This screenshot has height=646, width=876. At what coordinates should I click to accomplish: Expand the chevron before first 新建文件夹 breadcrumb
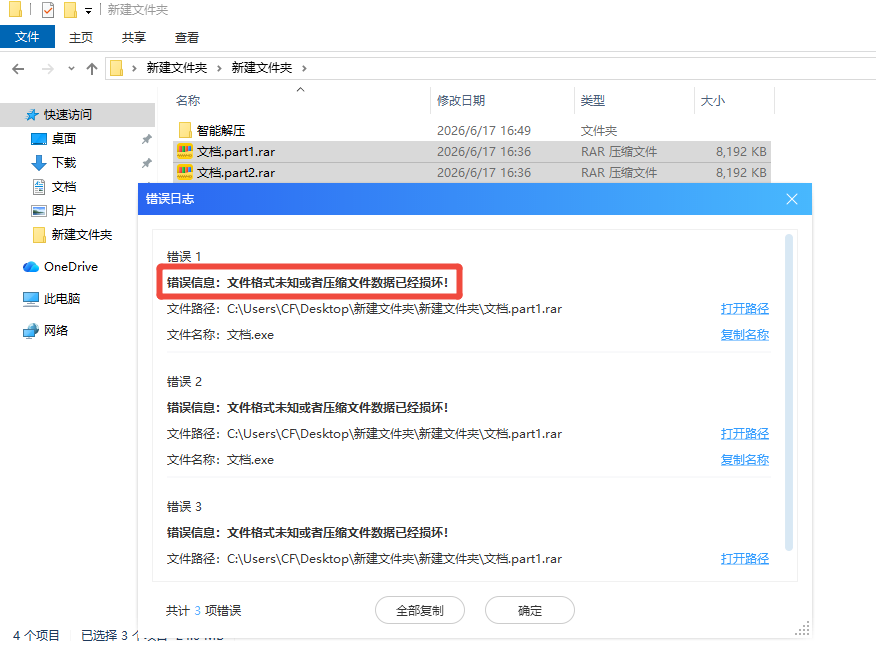(x=134, y=68)
